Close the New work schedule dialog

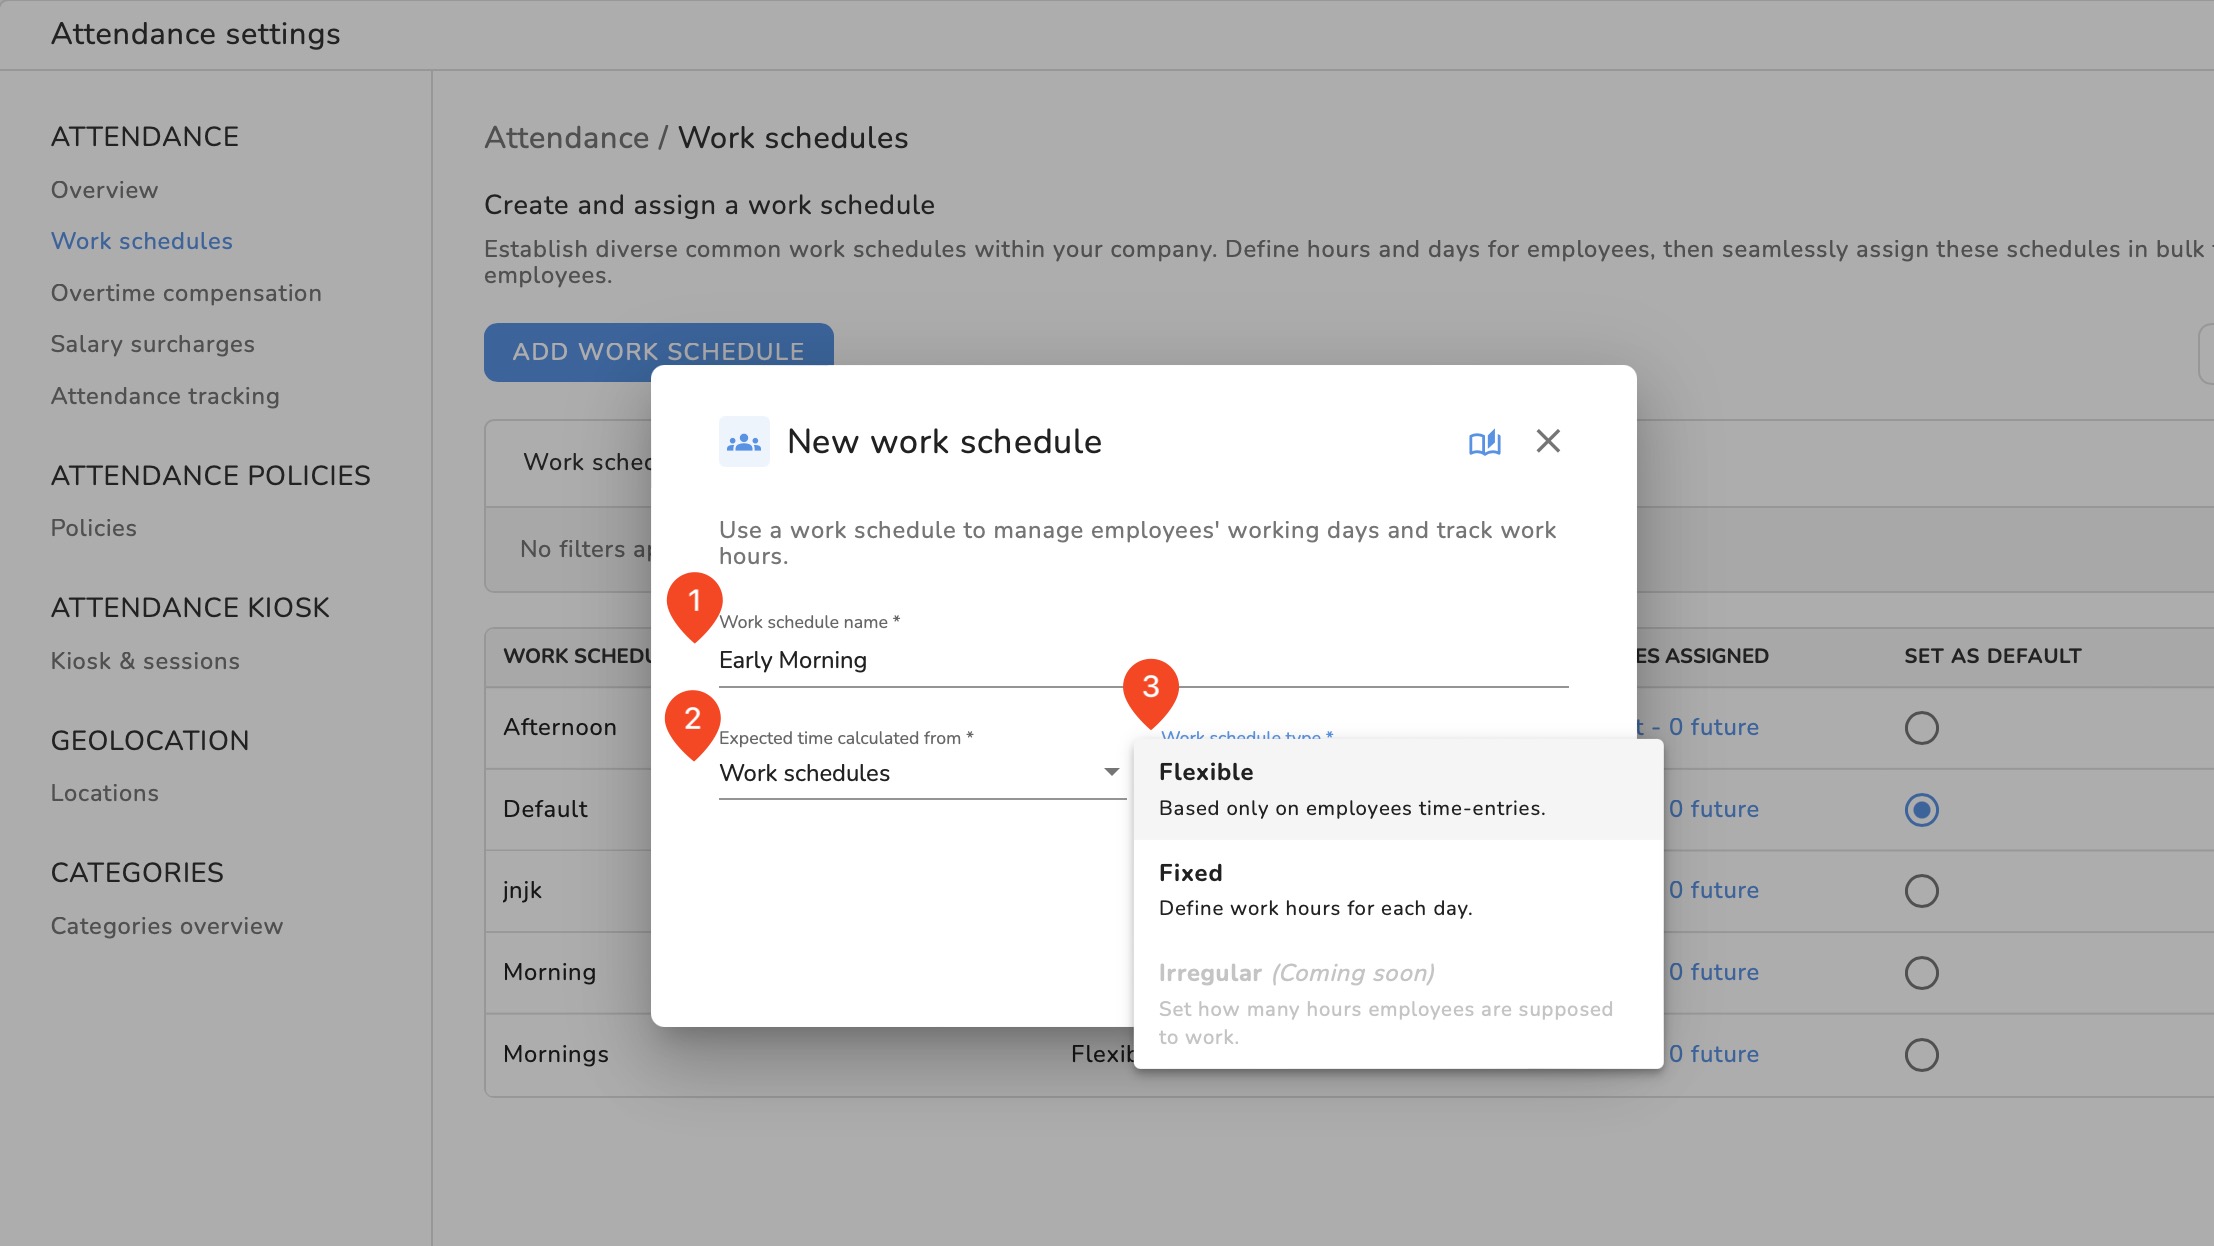[x=1548, y=441]
